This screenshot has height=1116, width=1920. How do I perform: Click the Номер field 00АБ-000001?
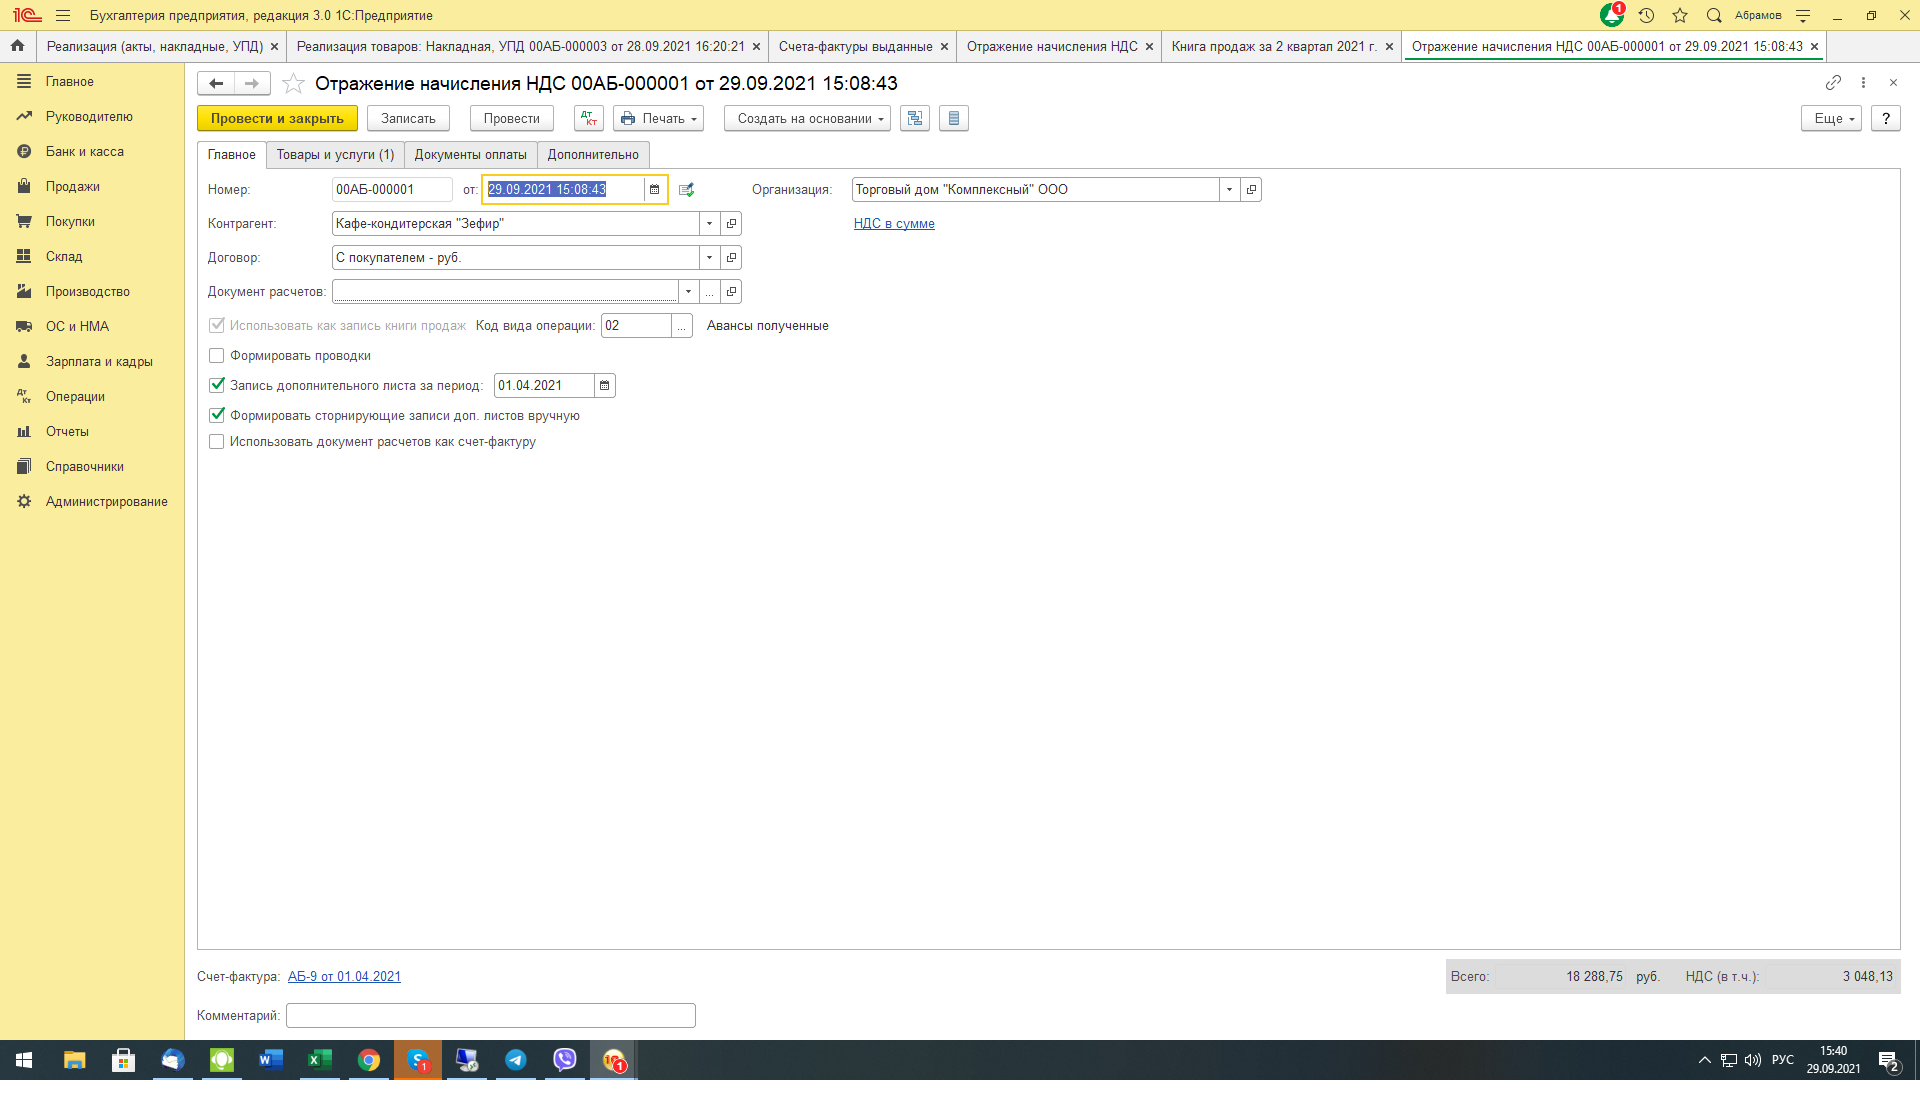tap(391, 189)
